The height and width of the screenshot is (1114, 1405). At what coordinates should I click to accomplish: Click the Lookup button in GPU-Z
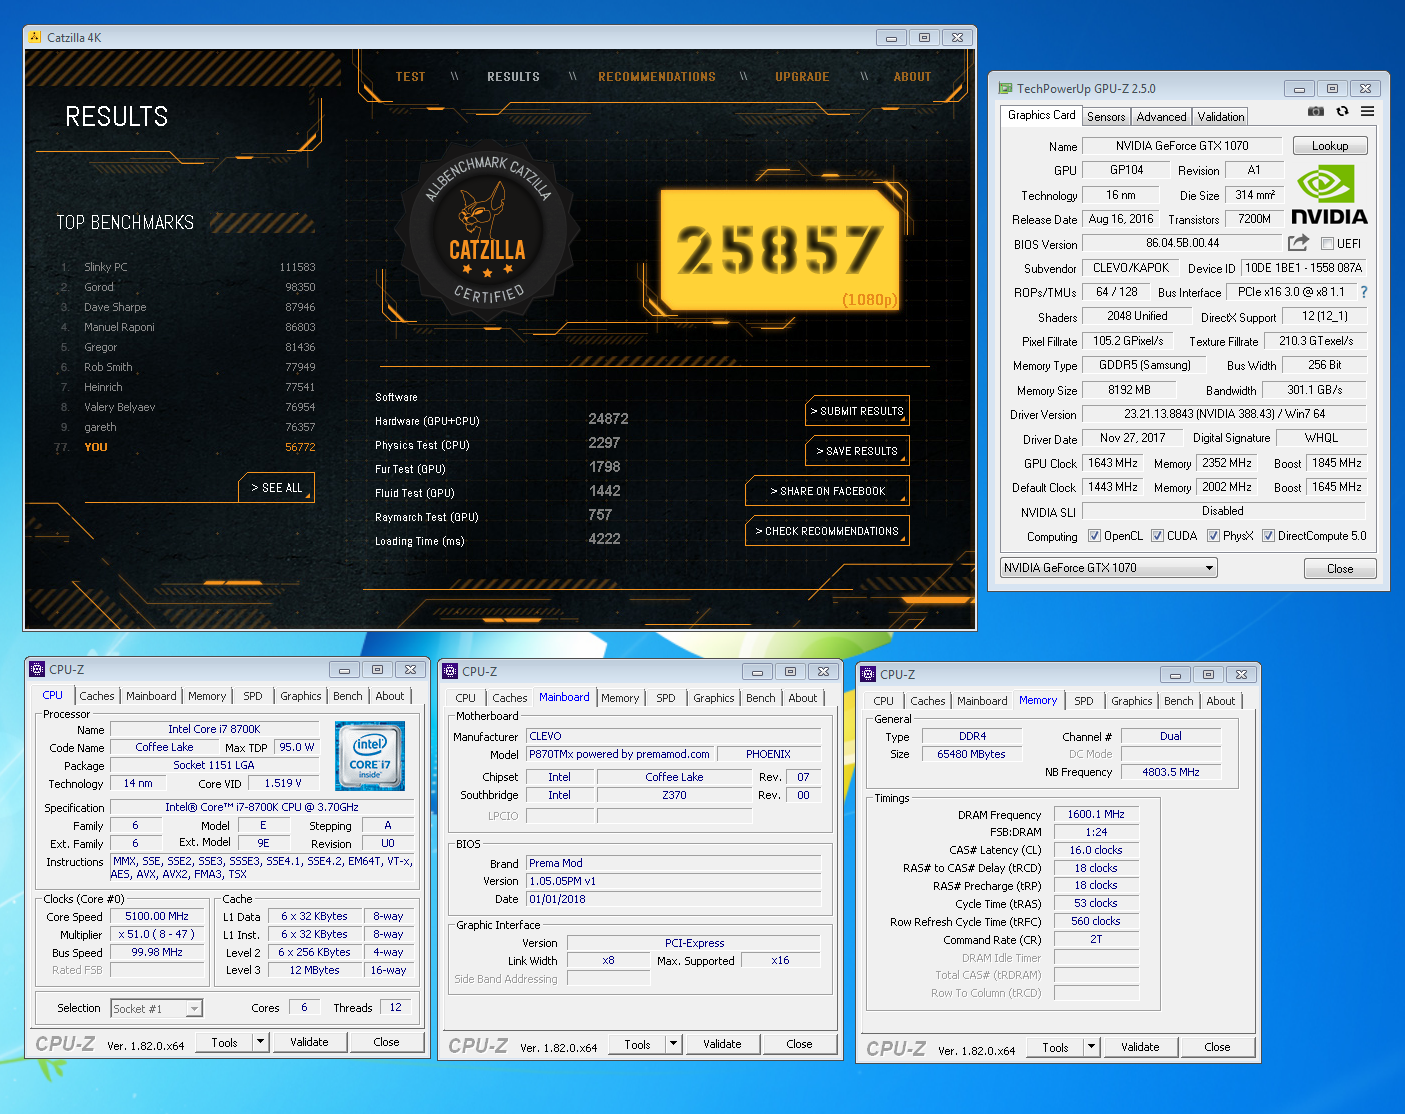click(1330, 146)
